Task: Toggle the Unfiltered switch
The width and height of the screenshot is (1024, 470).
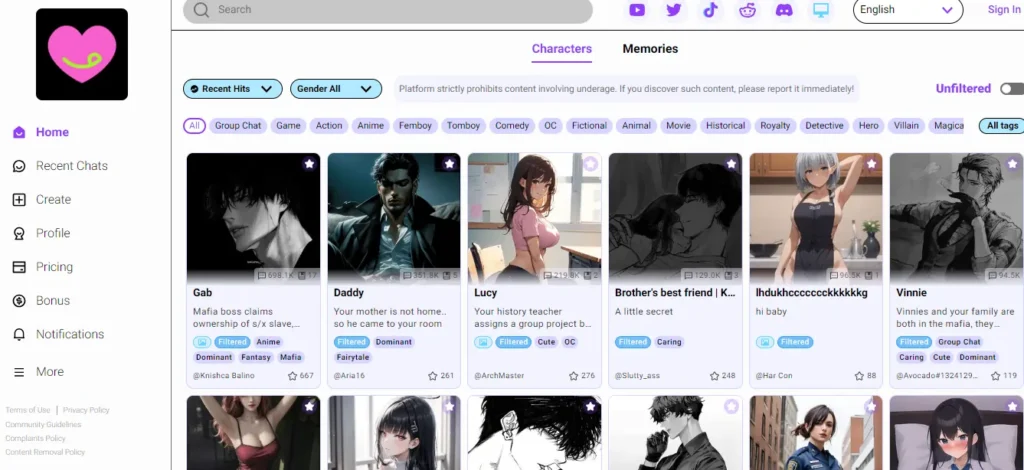Action: pos(1012,89)
